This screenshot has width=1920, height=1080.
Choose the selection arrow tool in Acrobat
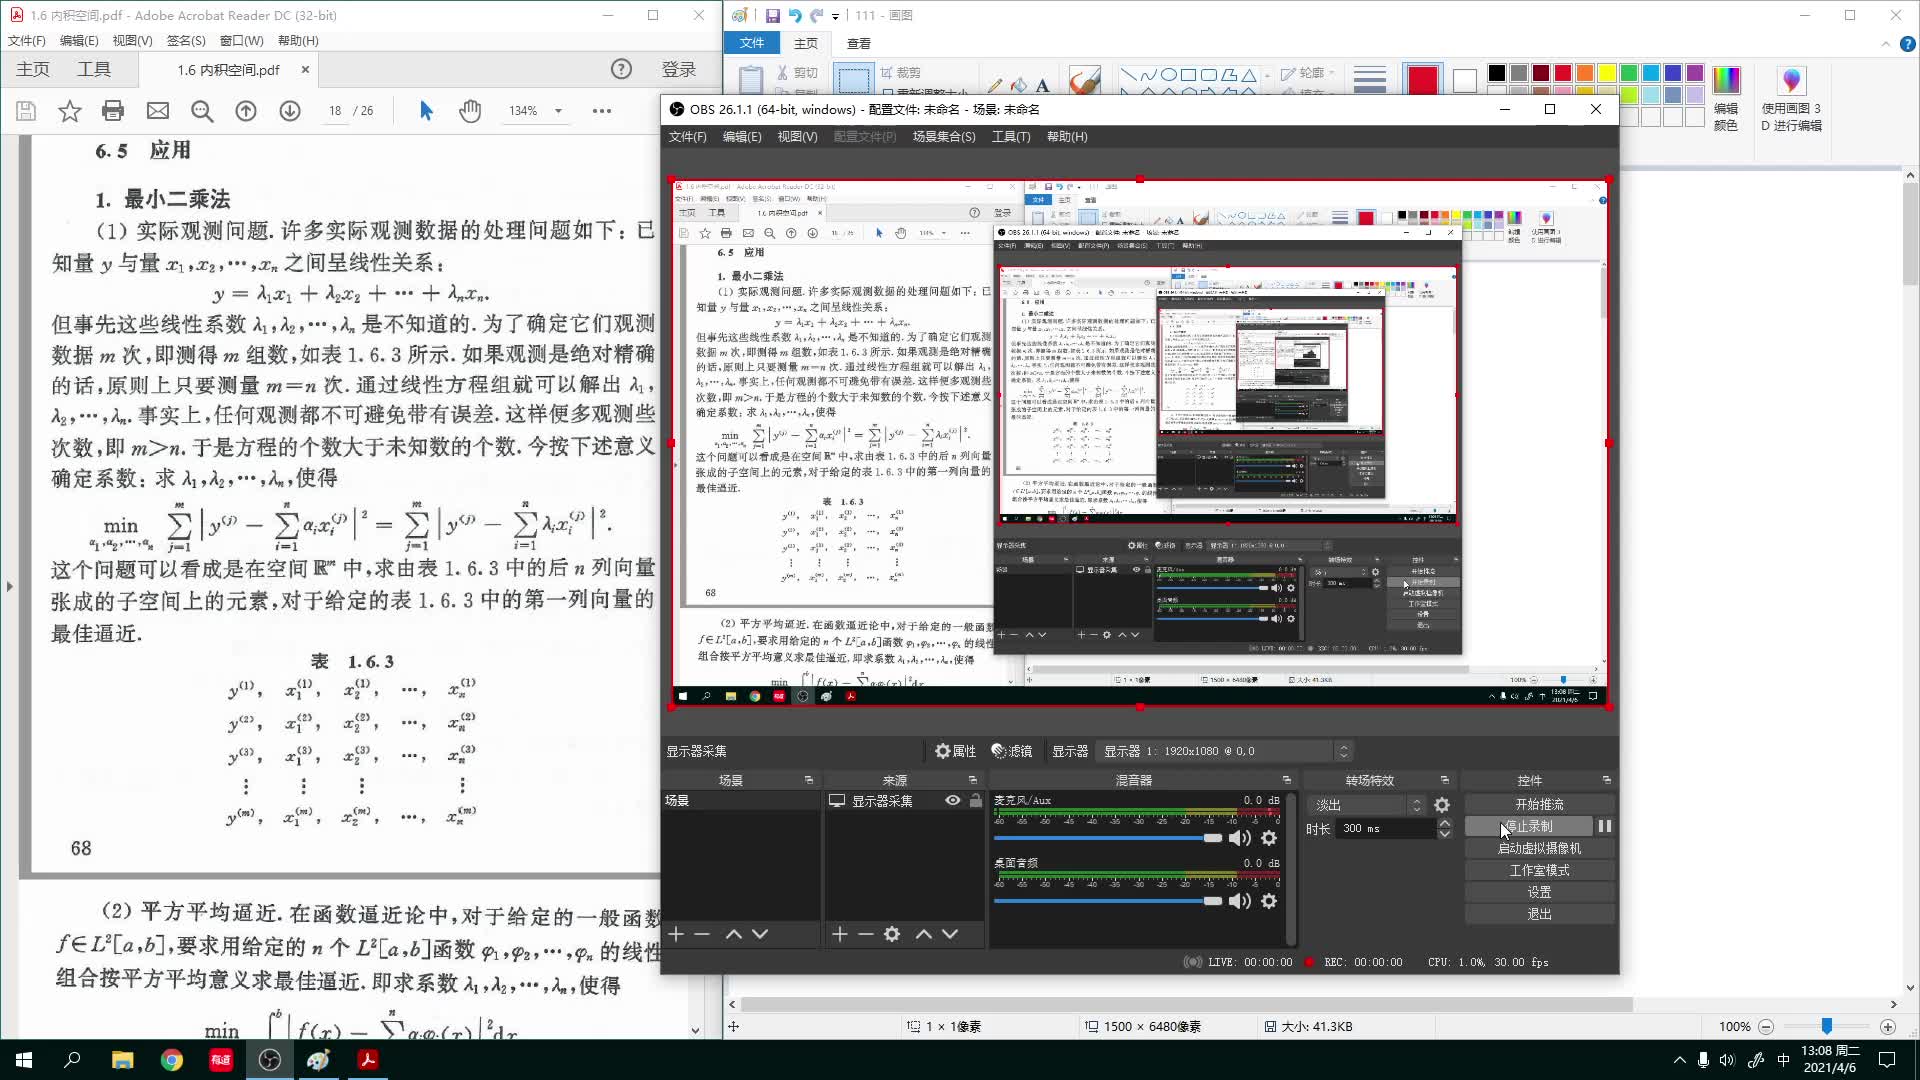[x=426, y=111]
